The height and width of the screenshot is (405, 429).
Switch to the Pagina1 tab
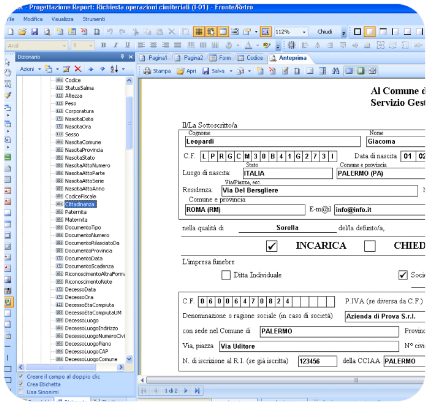pos(153,58)
